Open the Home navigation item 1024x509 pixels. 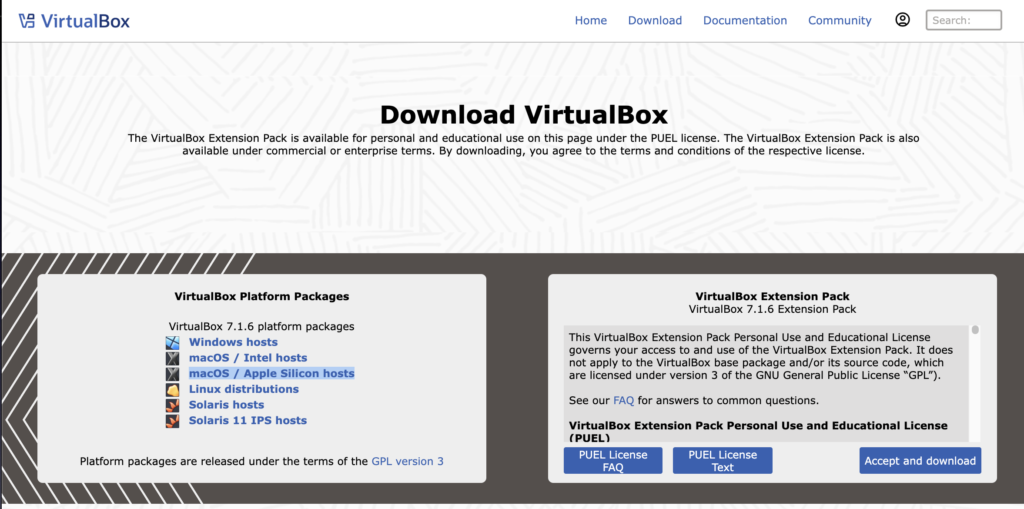click(590, 21)
